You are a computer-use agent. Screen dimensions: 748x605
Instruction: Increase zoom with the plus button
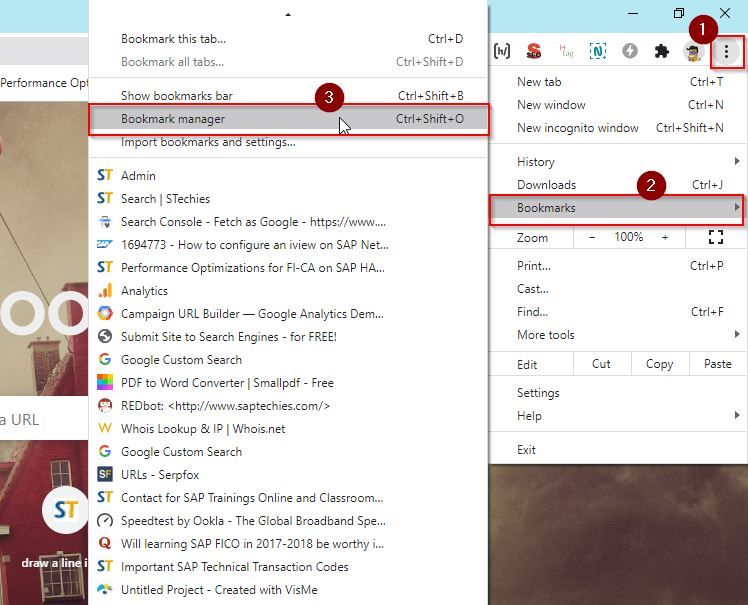[665, 237]
